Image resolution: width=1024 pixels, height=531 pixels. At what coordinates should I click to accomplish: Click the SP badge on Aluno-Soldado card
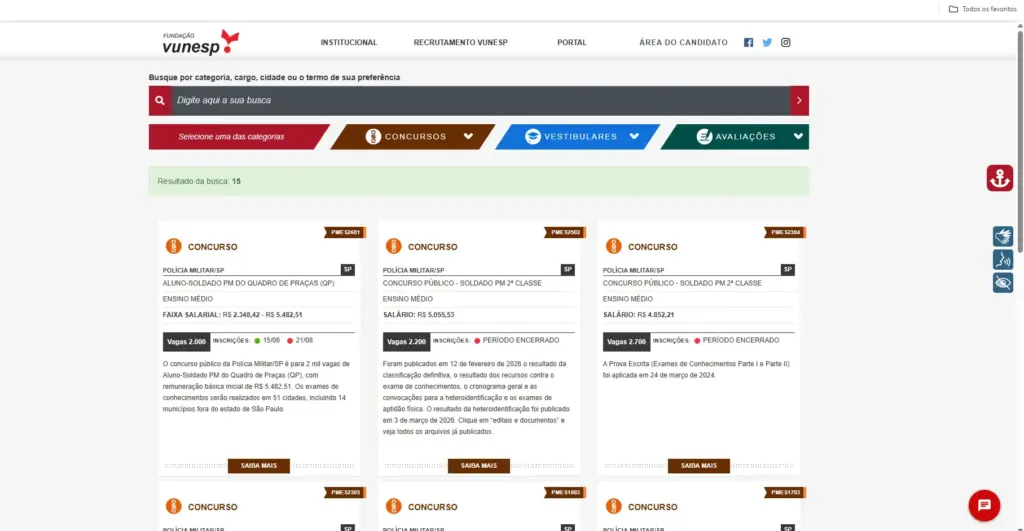tap(347, 269)
